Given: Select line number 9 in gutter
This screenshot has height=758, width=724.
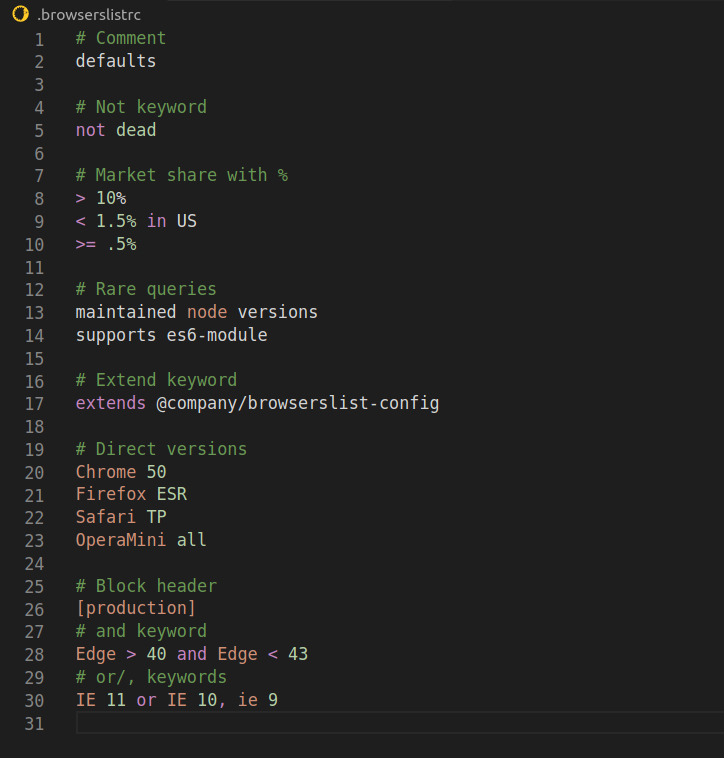Looking at the screenshot, I should 39,221.
